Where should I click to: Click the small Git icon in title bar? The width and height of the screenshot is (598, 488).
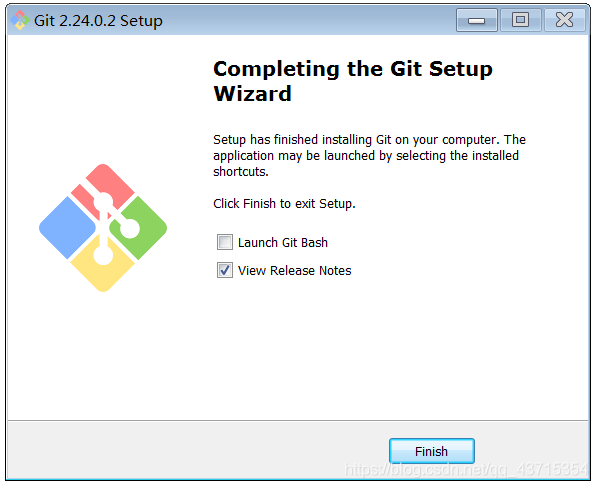click(x=19, y=20)
